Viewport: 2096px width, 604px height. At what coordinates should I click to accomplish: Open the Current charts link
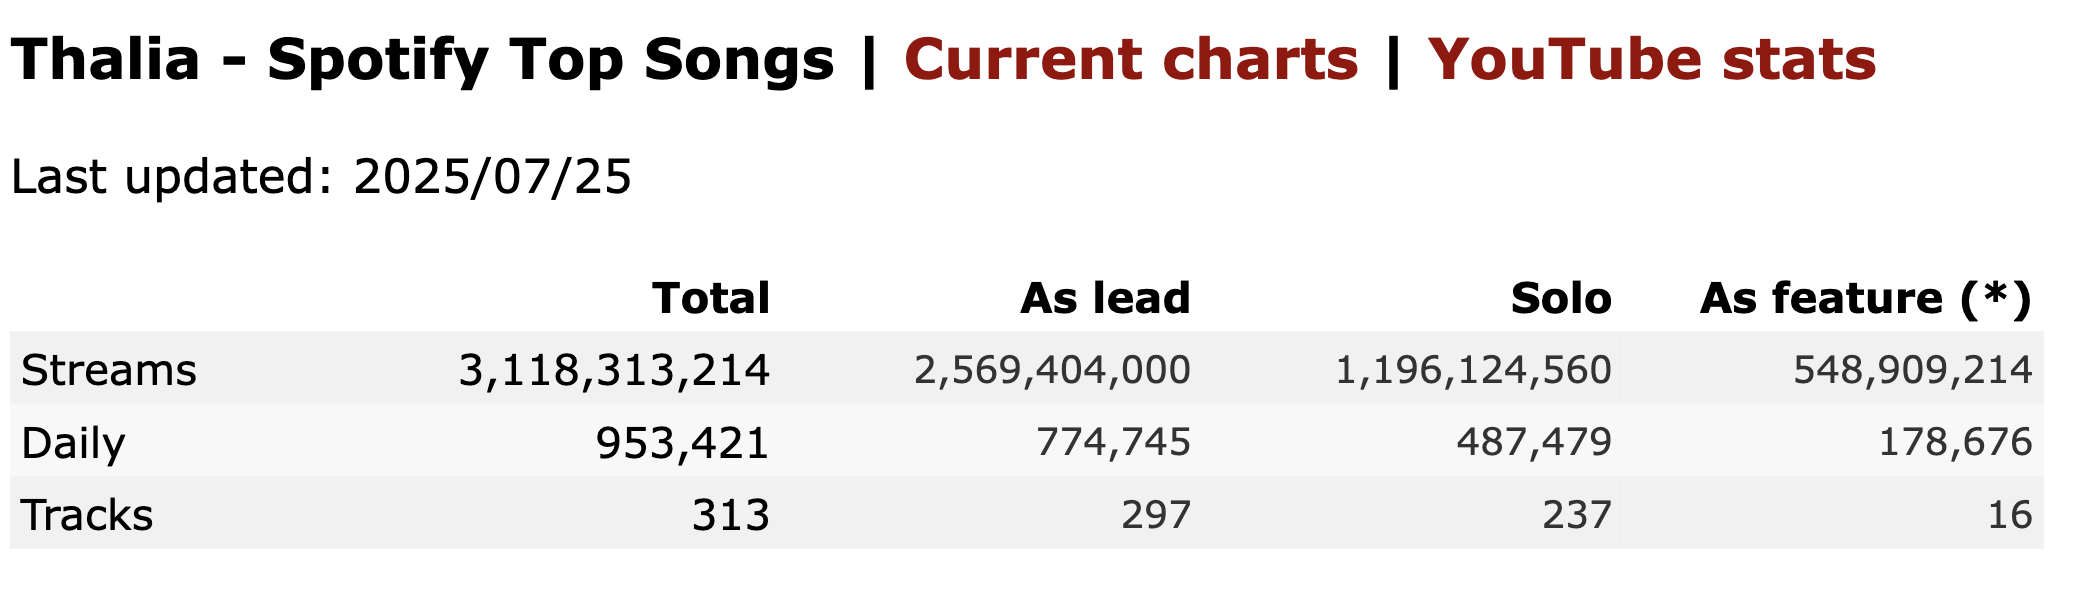point(1131,59)
